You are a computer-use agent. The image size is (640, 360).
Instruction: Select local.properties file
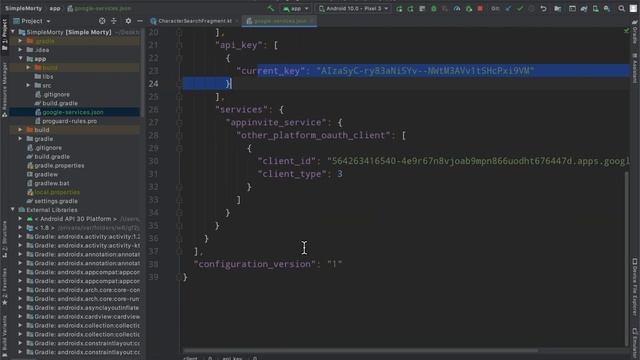53,192
